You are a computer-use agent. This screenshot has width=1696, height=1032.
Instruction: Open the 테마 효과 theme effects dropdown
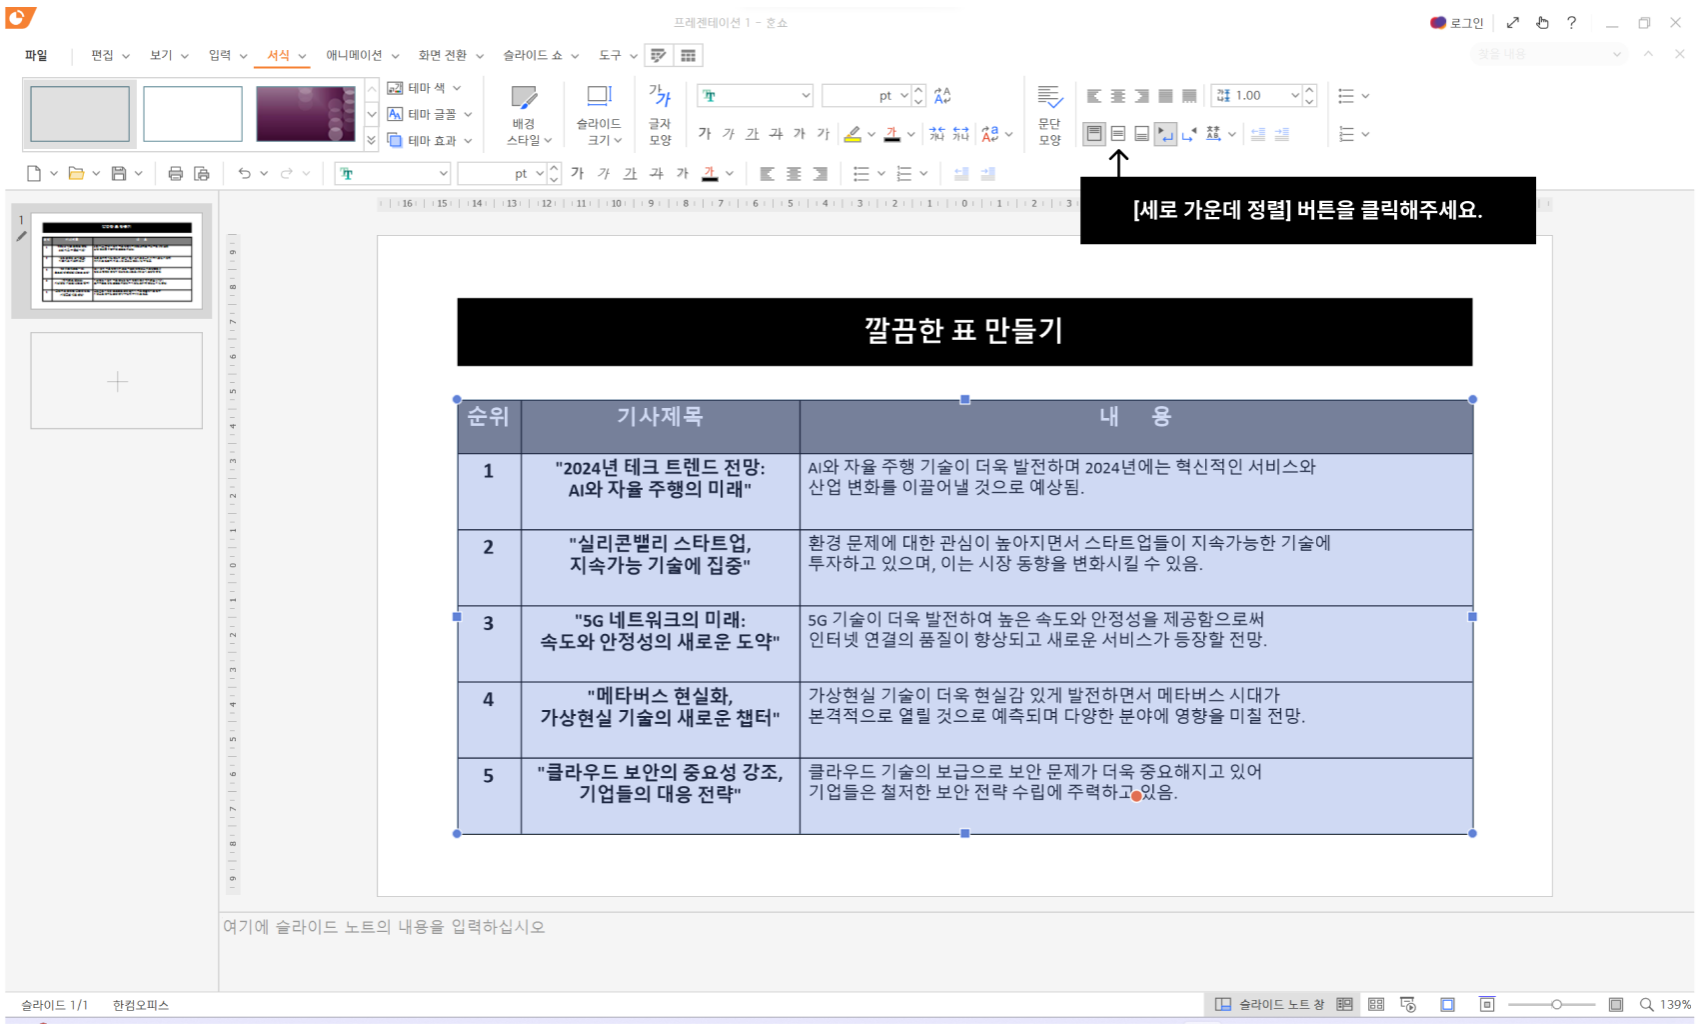point(429,141)
